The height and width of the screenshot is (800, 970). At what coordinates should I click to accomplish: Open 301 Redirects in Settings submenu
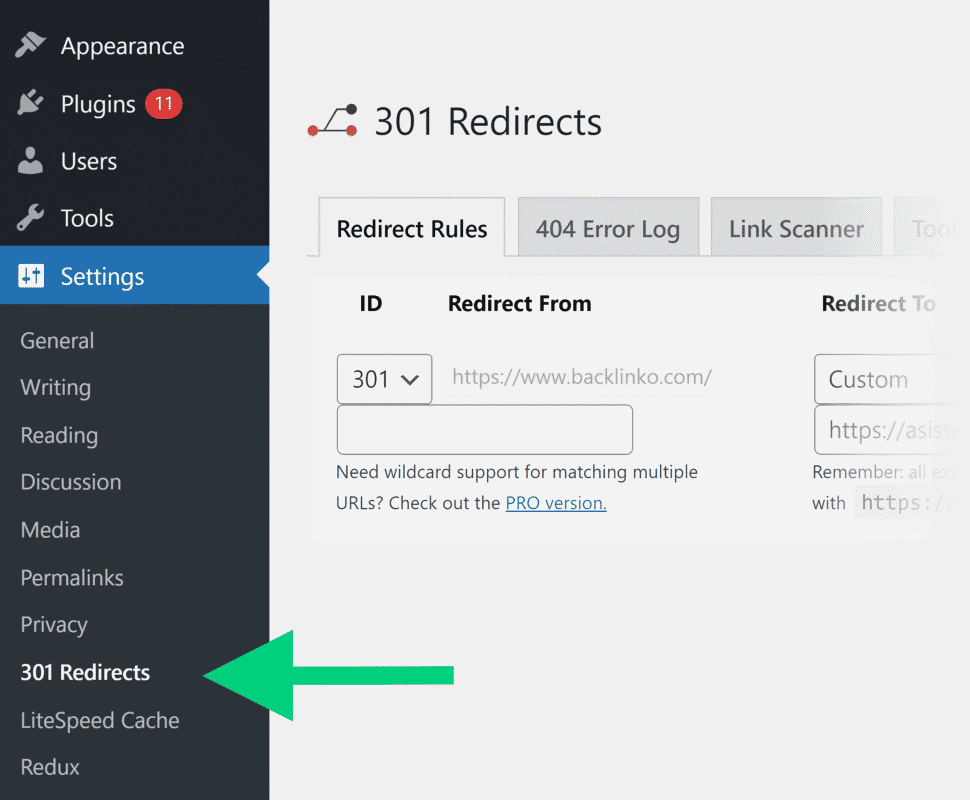85,672
